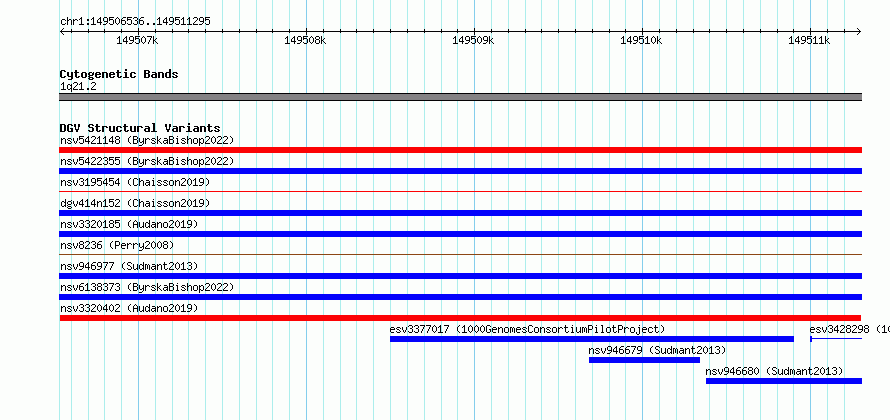
Task: Click the 149509k ruler tick label
Action: coord(473,40)
